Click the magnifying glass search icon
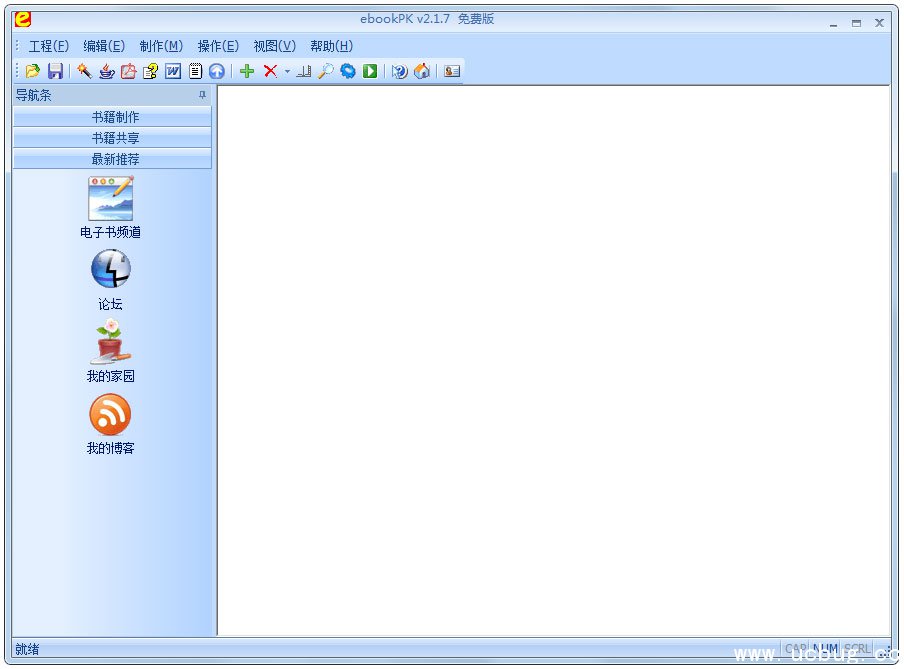This screenshot has height=669, width=904. click(x=326, y=71)
